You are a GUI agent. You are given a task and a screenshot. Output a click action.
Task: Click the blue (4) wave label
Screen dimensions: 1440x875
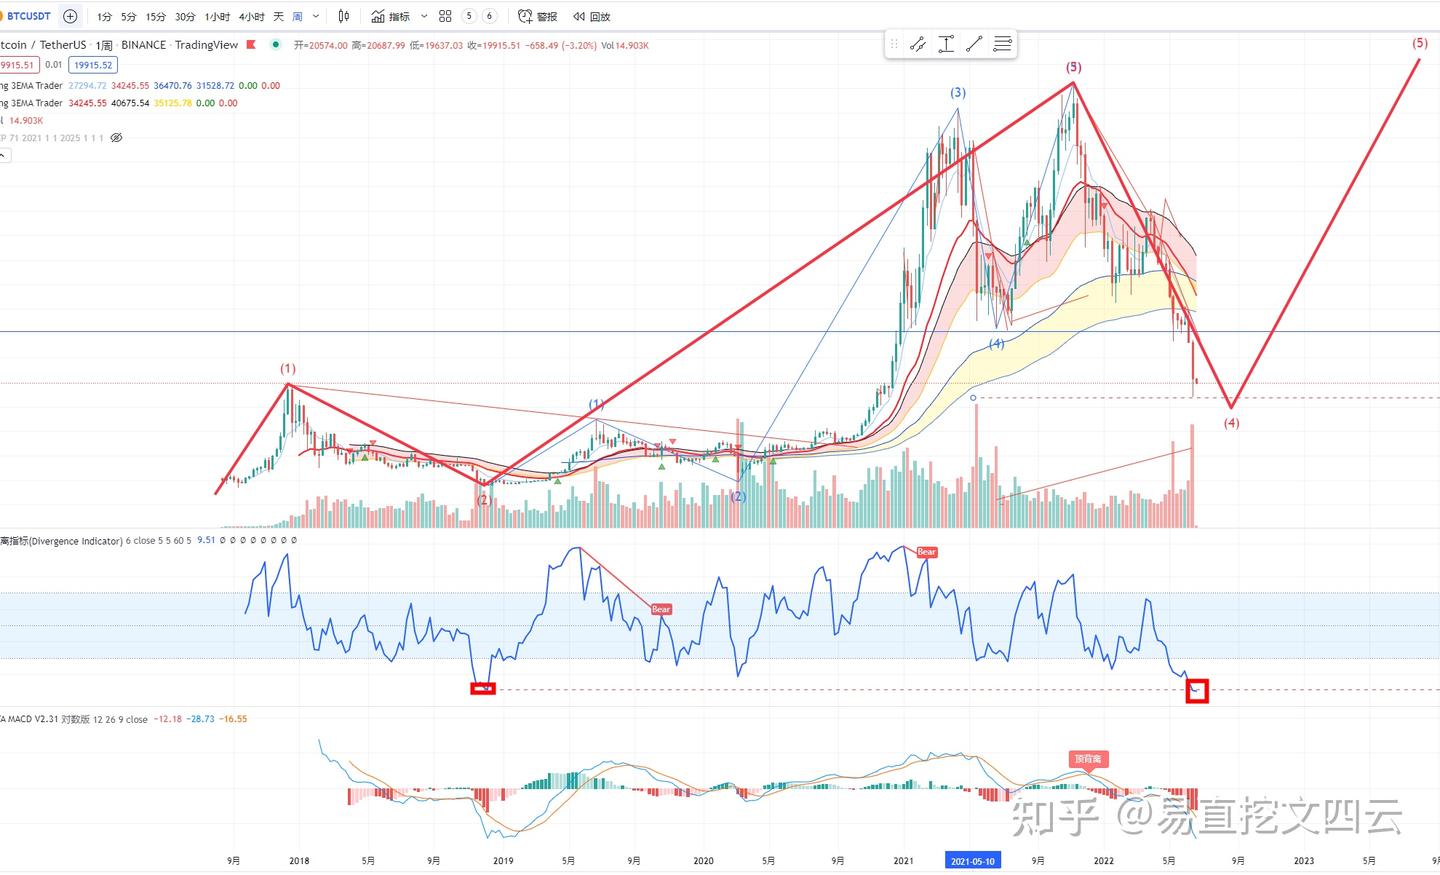tap(996, 344)
